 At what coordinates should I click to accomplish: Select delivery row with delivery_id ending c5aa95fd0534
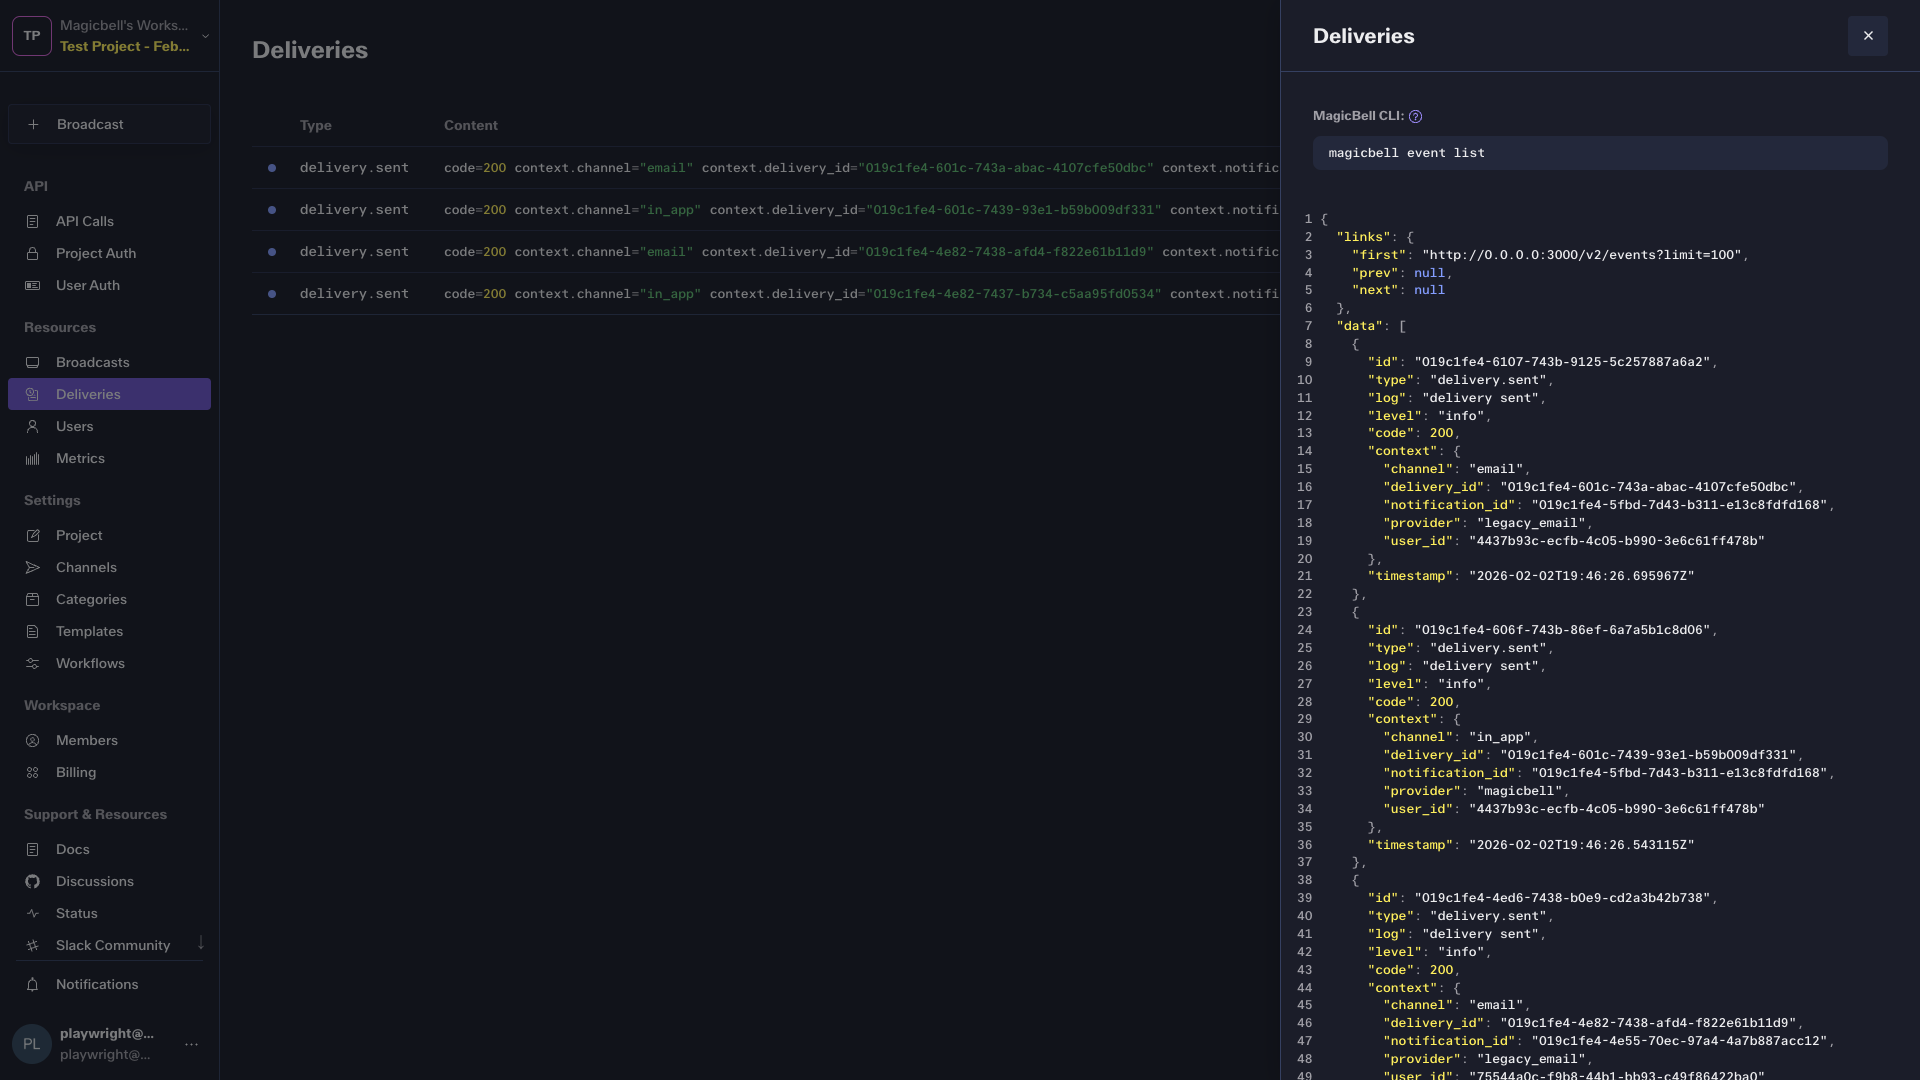tap(766, 294)
